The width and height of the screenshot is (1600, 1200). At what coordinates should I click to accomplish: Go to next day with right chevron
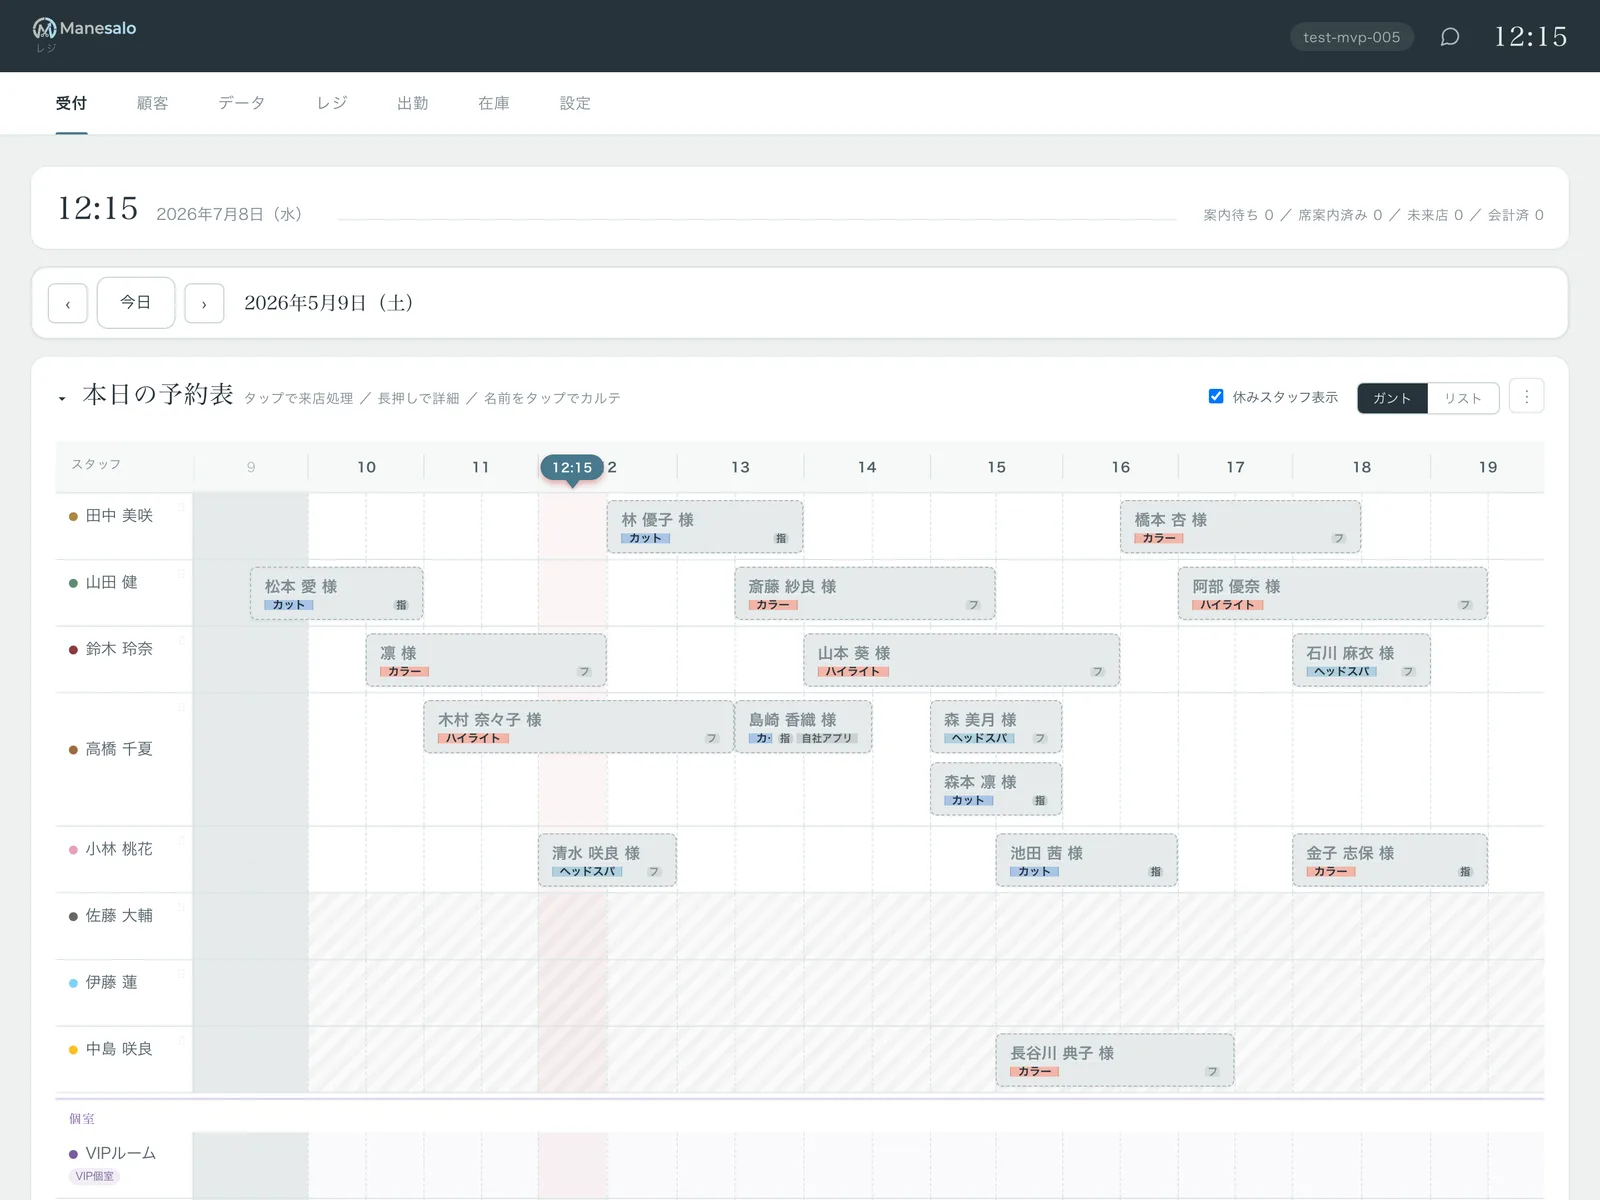tap(204, 303)
